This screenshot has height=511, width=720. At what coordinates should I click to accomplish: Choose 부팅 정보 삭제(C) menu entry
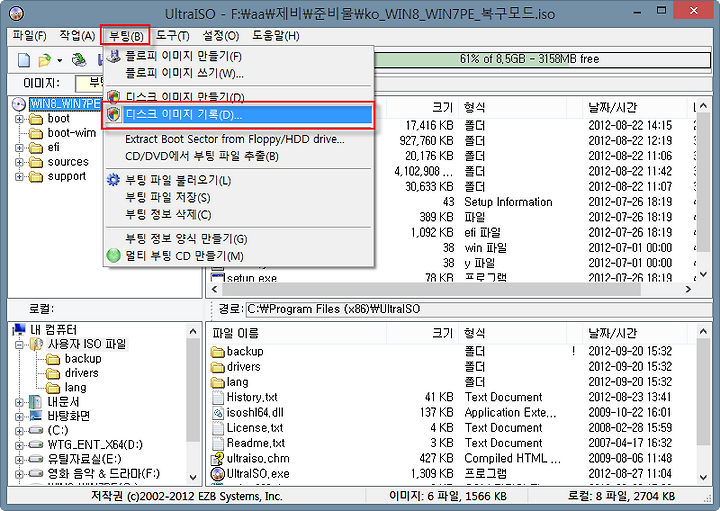pyautogui.click(x=239, y=214)
